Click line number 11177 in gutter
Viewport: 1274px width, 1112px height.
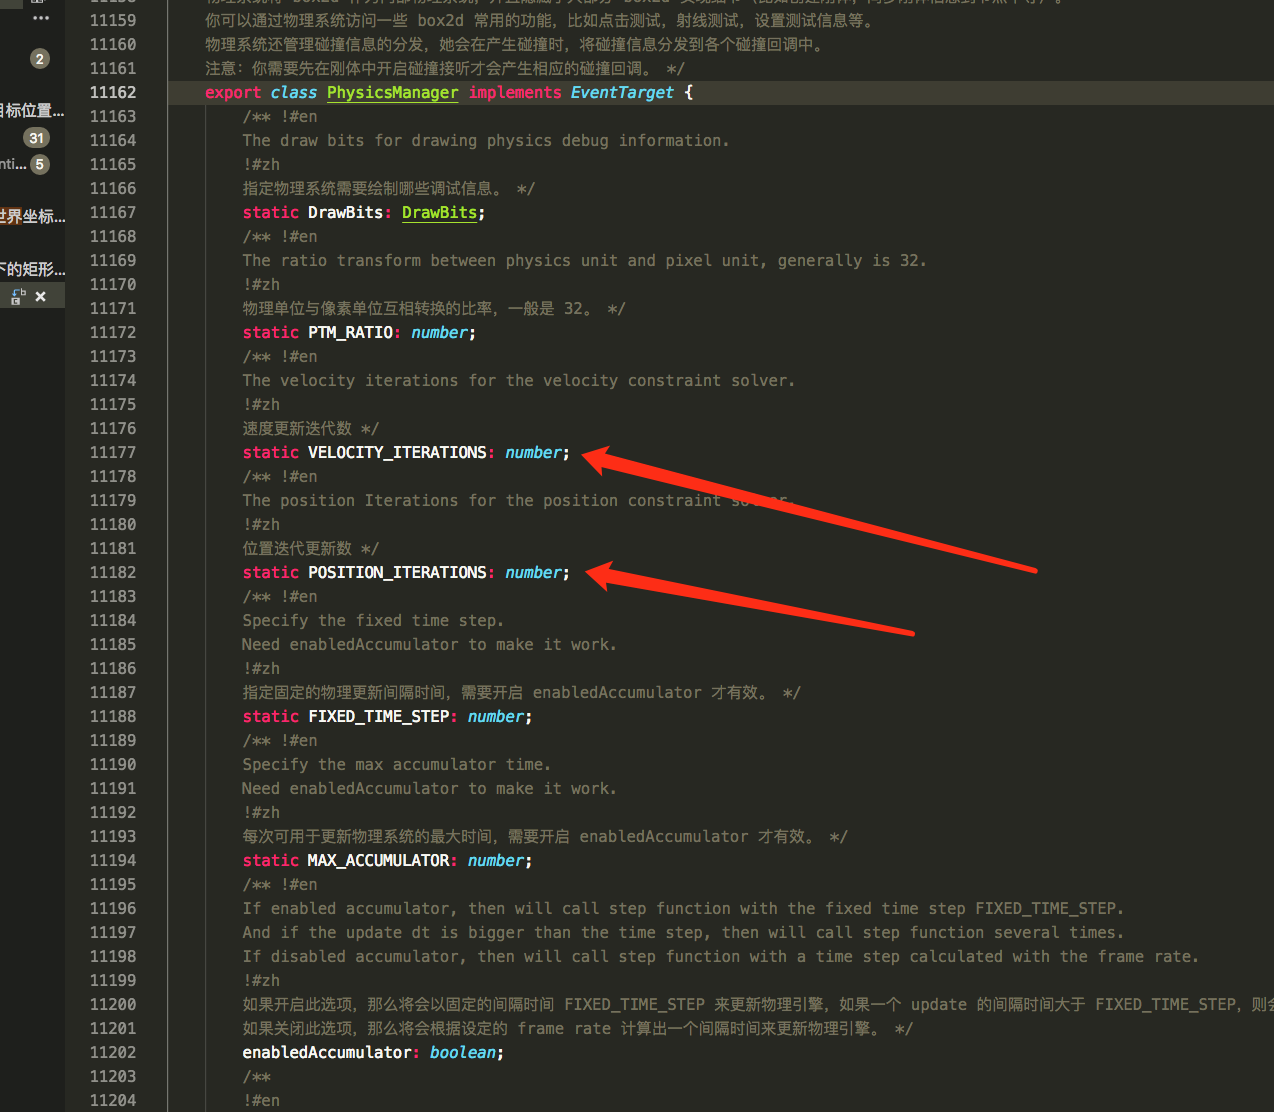coord(113,452)
